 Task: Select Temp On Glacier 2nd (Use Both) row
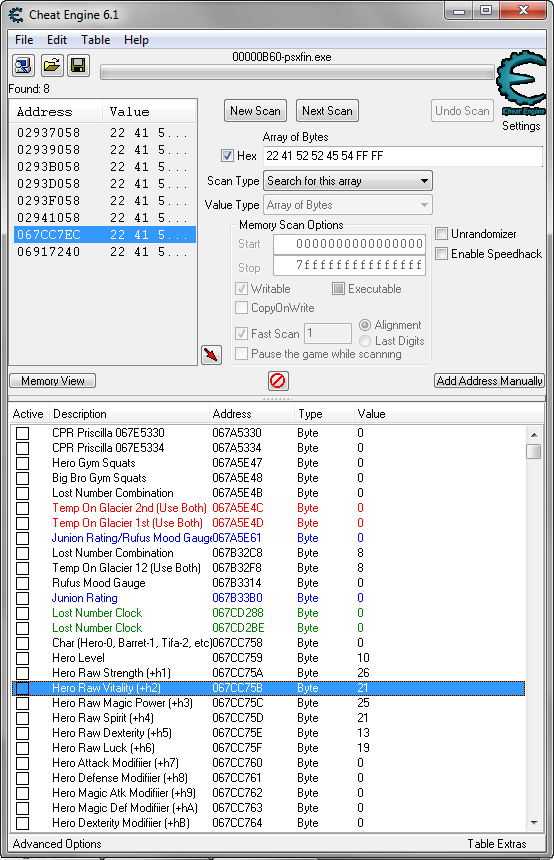tap(268, 508)
